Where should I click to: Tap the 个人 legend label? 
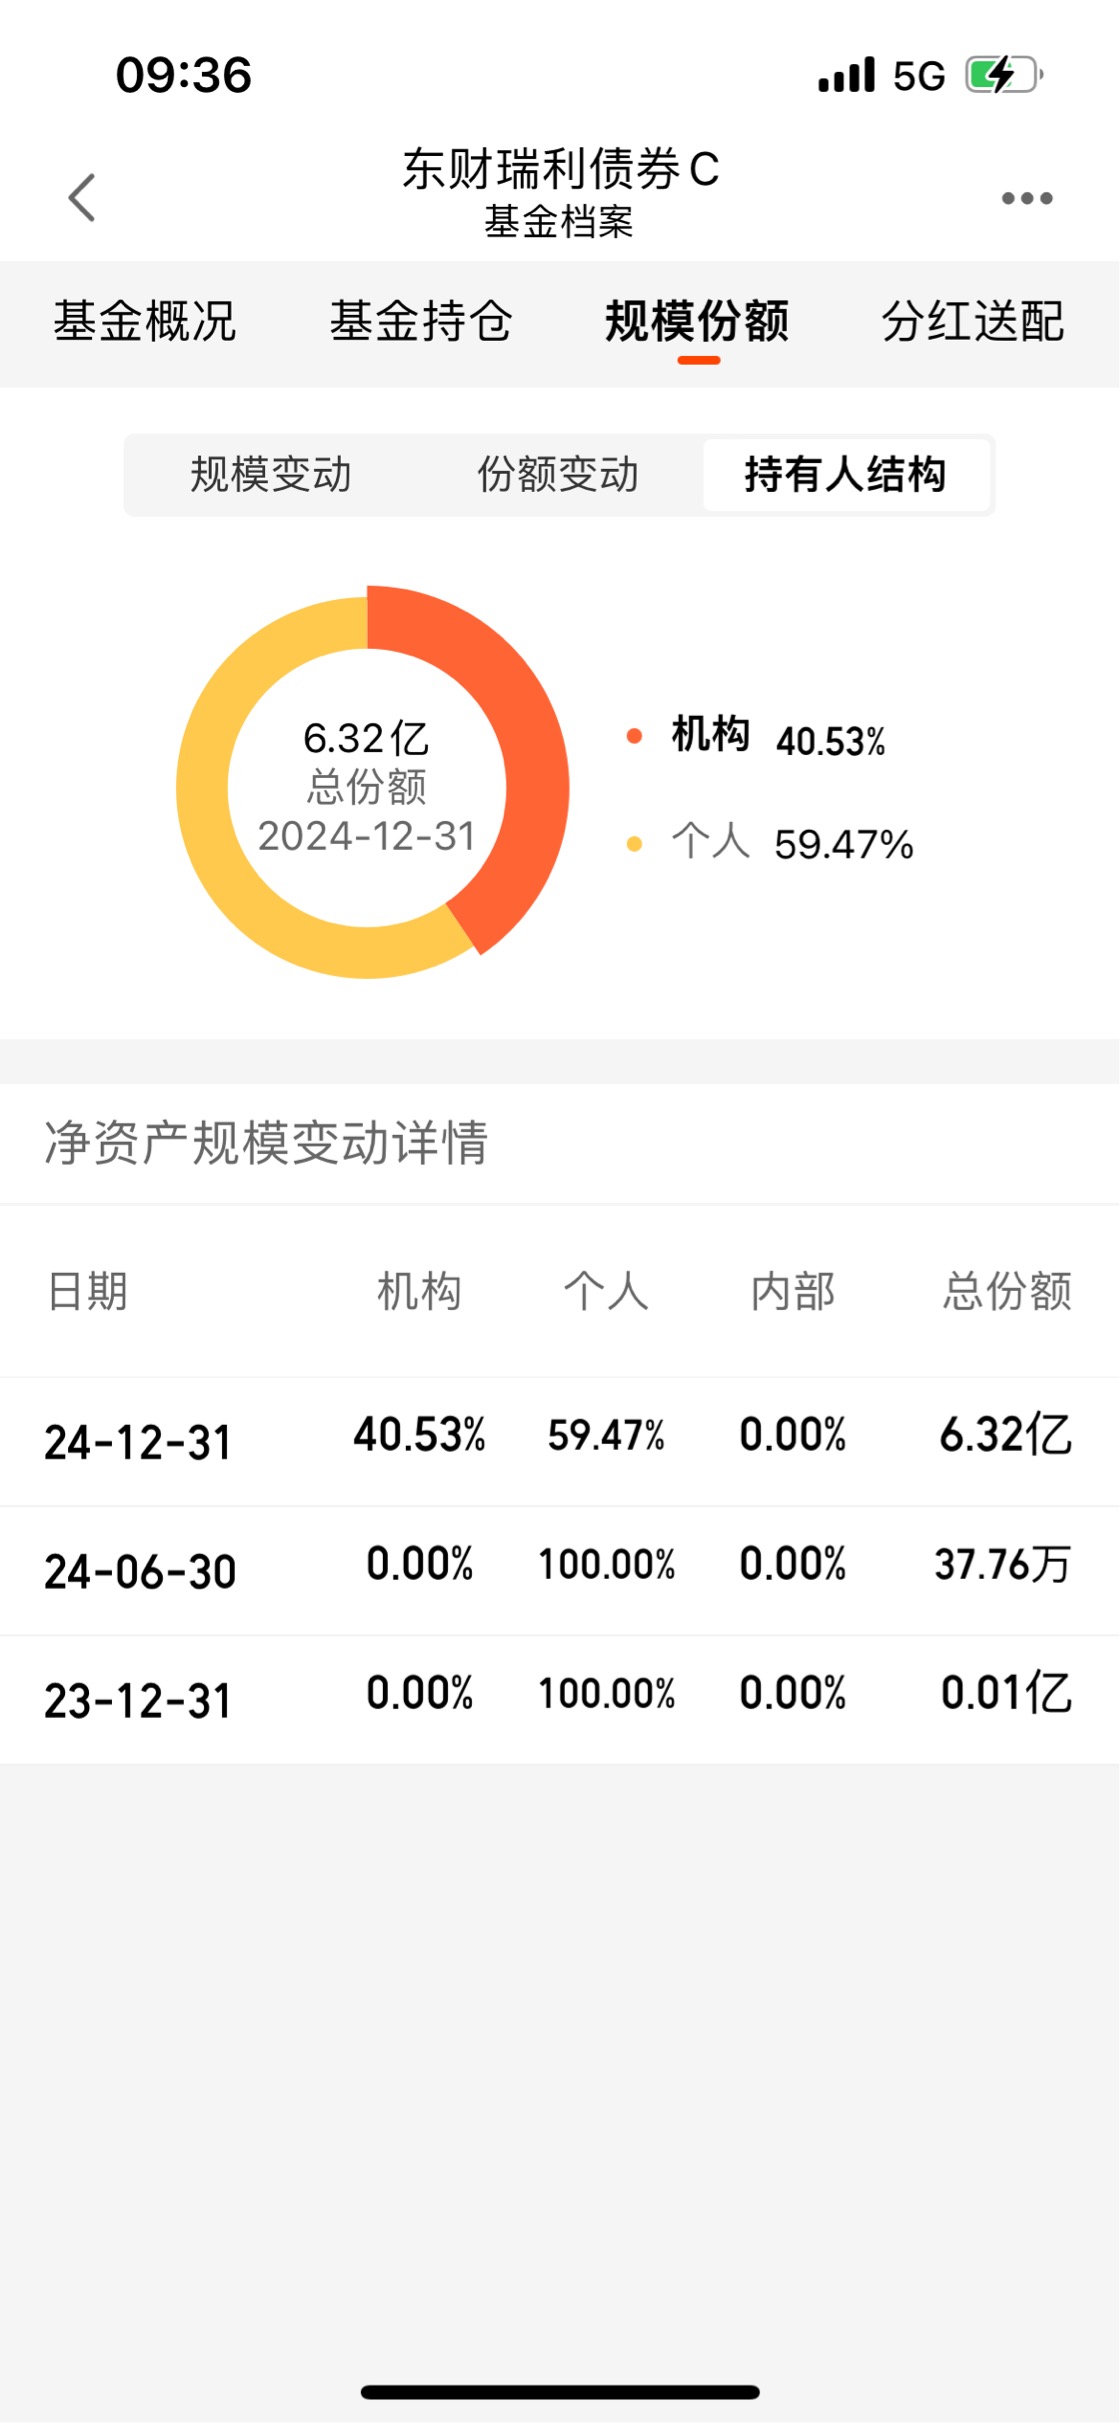point(711,841)
